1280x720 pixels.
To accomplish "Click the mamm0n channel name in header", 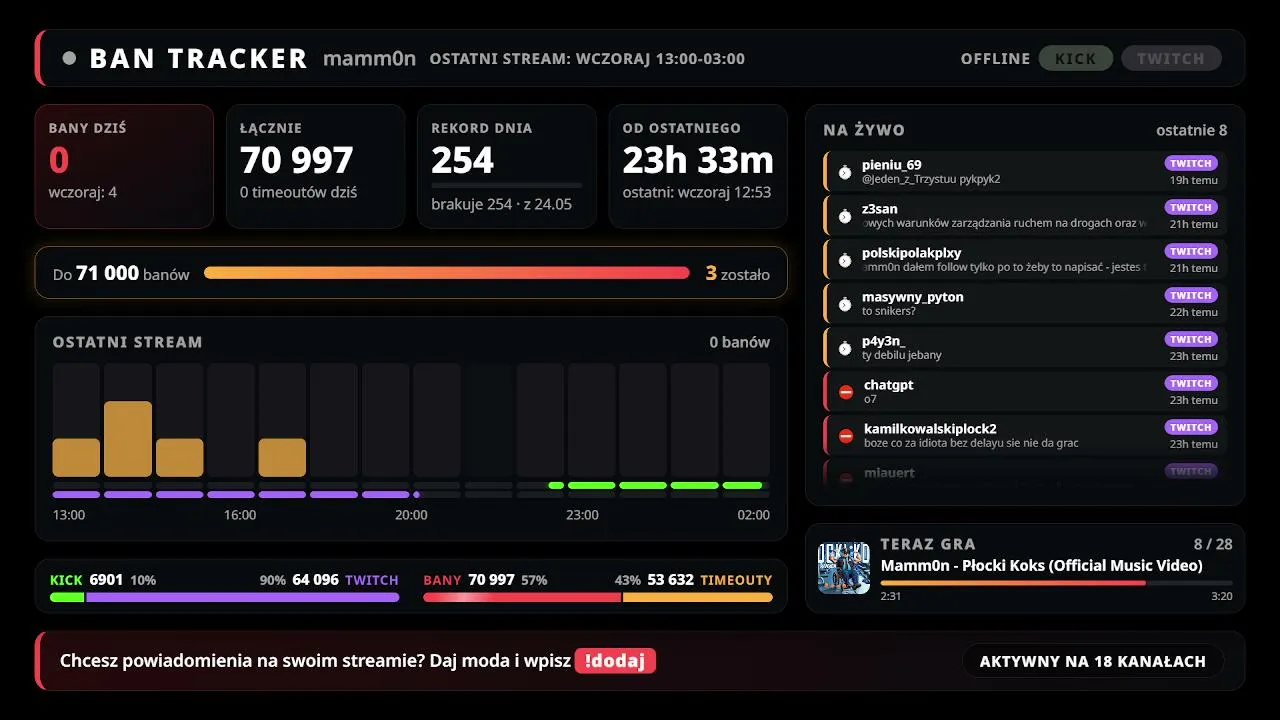I will [x=369, y=58].
